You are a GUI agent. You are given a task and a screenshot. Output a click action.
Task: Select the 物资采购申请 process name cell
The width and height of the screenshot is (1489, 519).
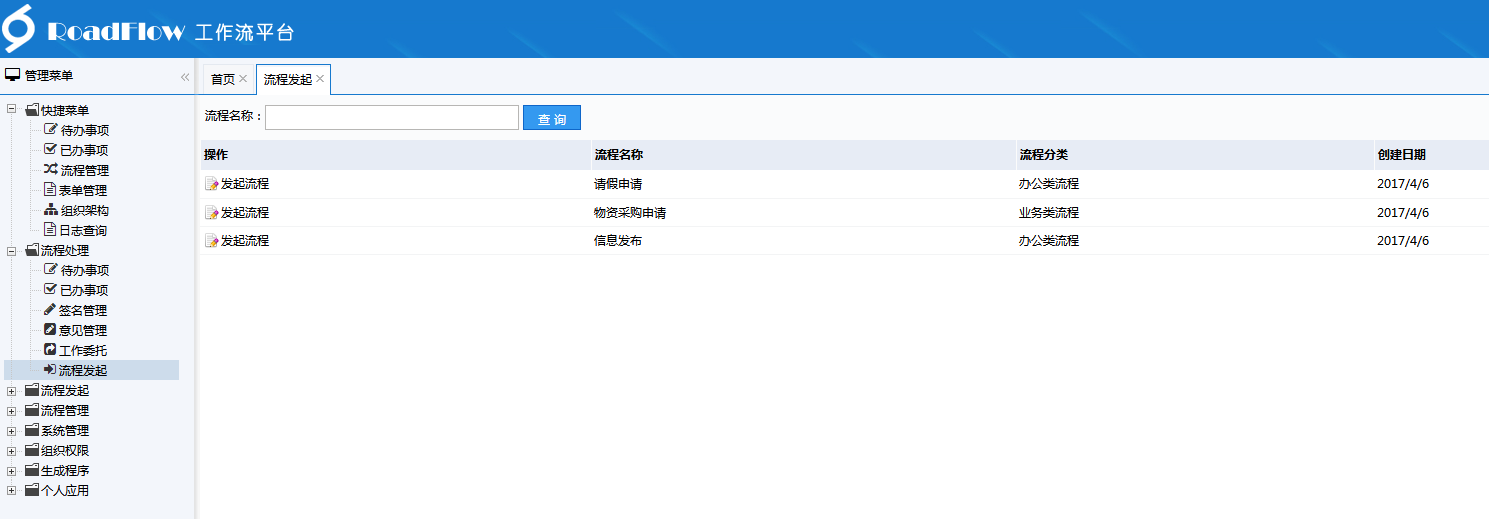pos(630,213)
